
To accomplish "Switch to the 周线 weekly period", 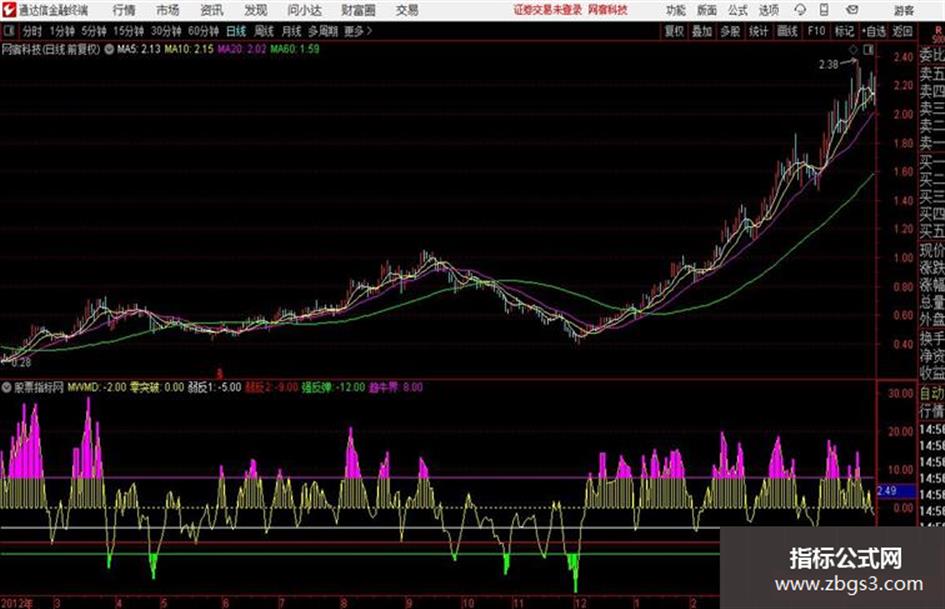I will [x=264, y=31].
